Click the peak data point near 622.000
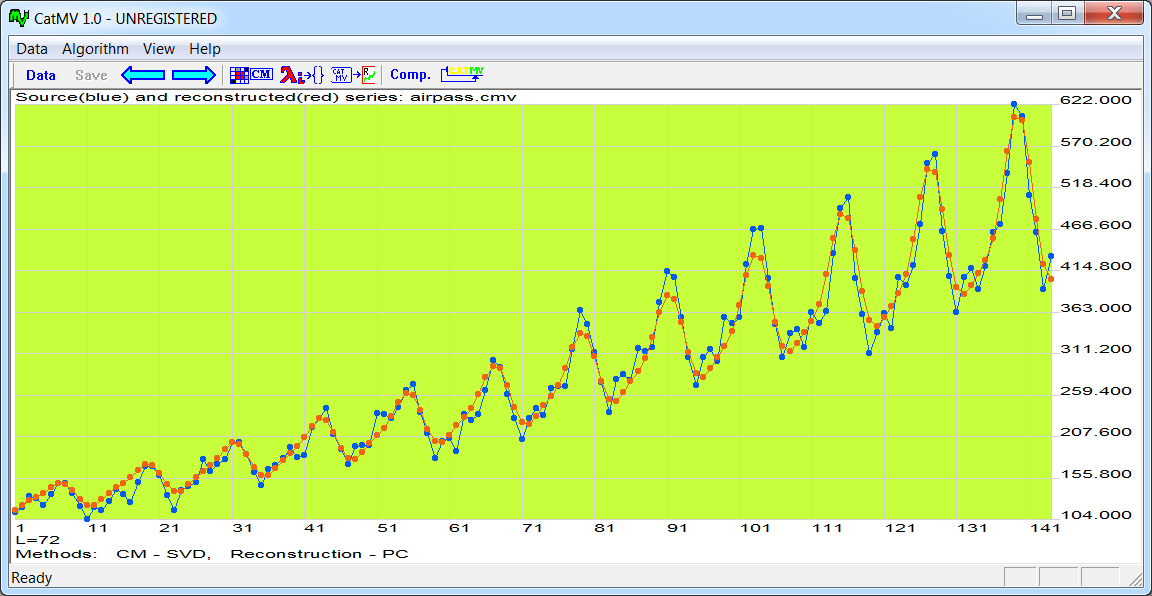Image resolution: width=1152 pixels, height=596 pixels. [x=1014, y=104]
